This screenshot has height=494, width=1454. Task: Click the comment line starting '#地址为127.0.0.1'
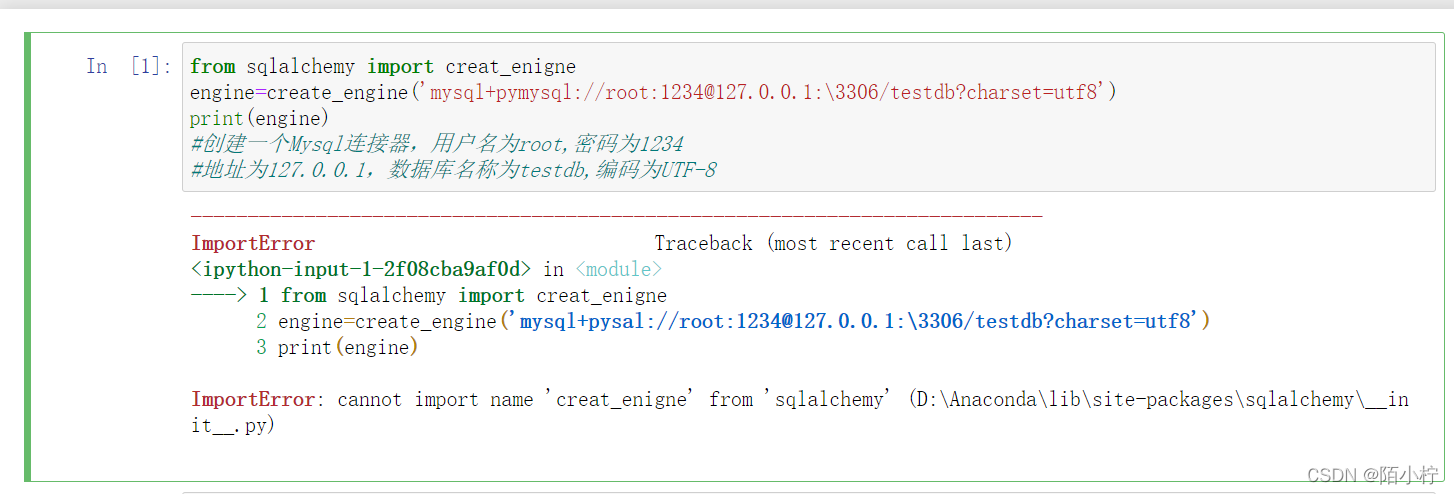tap(453, 170)
